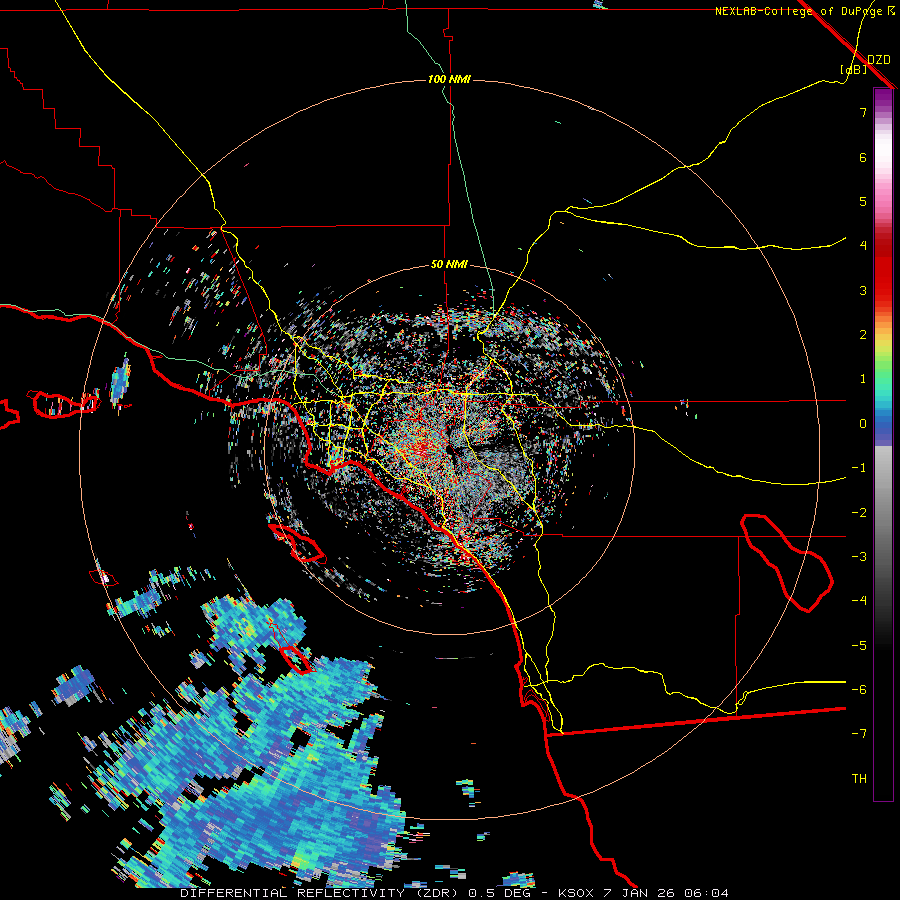This screenshot has width=900, height=900.
Task: Click the DZD product label
Action: tap(879, 59)
